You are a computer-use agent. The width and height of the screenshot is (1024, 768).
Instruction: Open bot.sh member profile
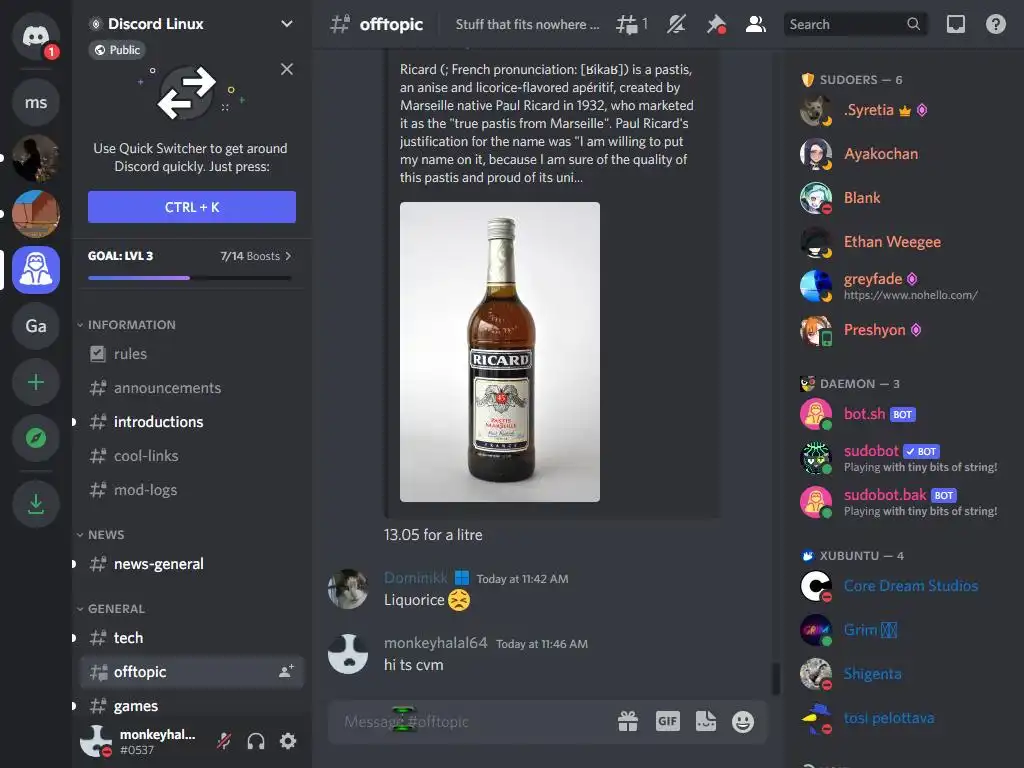click(x=905, y=414)
